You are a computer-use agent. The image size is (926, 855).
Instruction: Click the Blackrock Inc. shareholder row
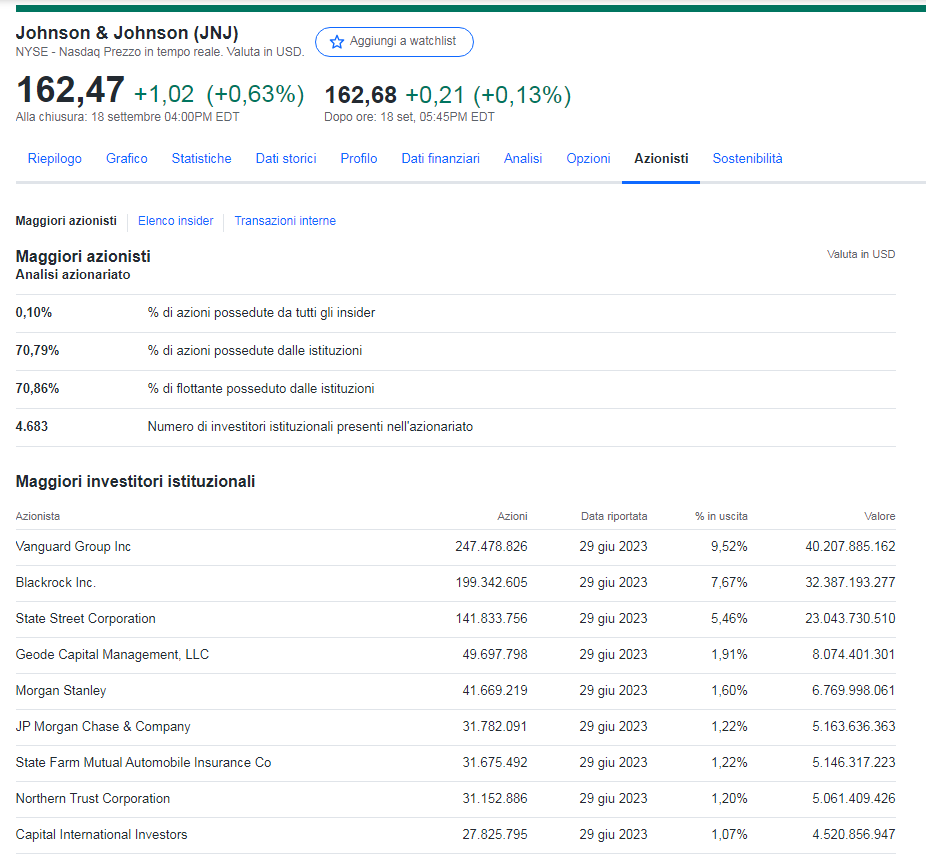point(56,583)
